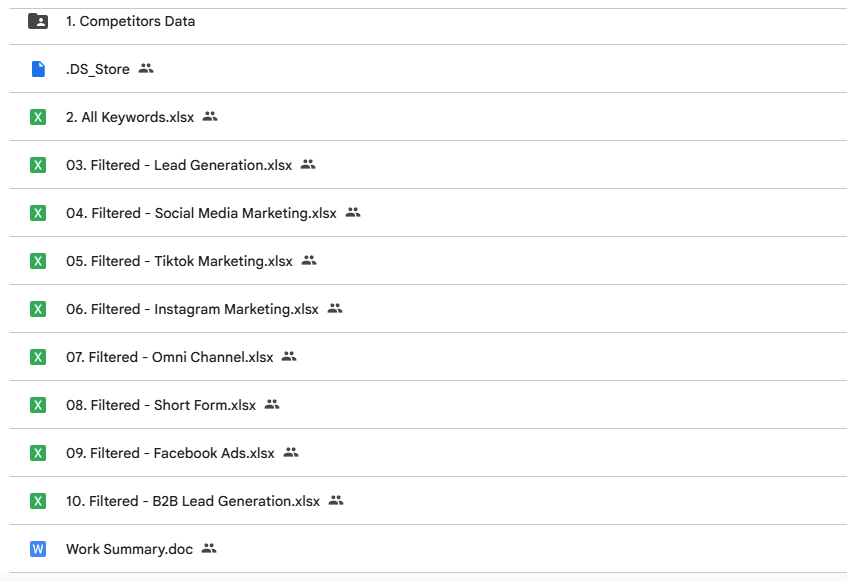Click shared icon beside Social Media Marketing.xlsx
This screenshot has width=847, height=582.
point(353,213)
